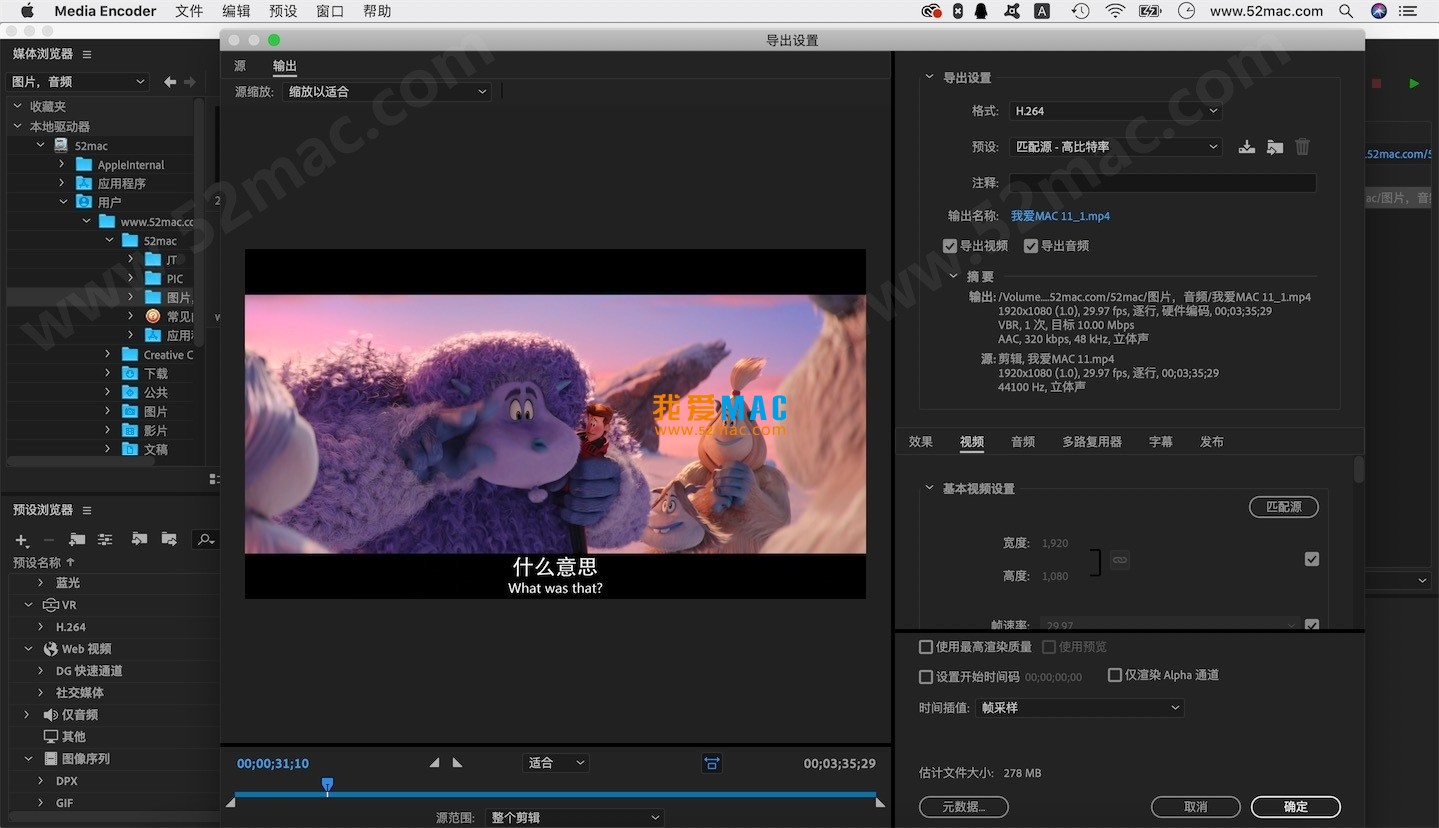The height and width of the screenshot is (828, 1439).
Task: Expand the 仅音频 preset group
Action: tap(27, 715)
